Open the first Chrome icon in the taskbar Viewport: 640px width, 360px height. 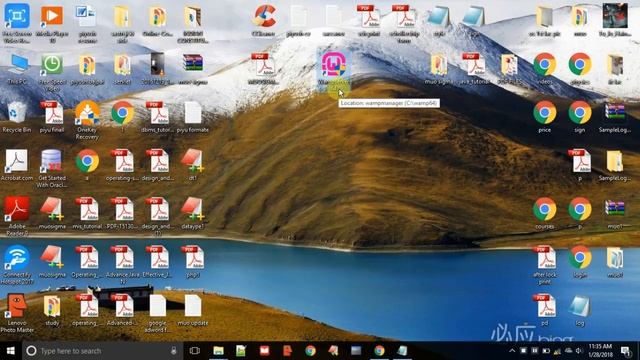[310, 351]
